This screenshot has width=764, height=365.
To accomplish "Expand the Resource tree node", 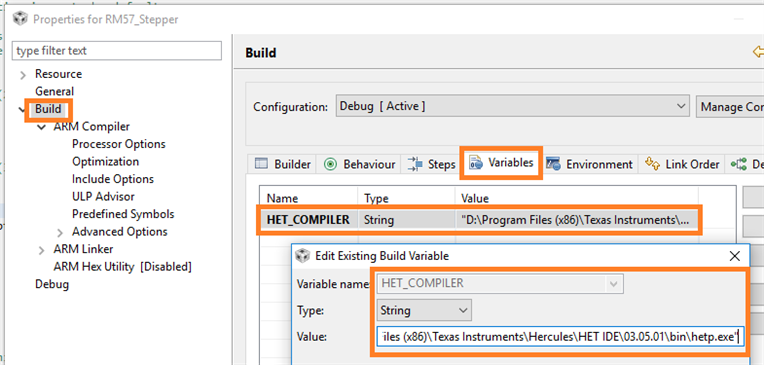I will (x=22, y=75).
